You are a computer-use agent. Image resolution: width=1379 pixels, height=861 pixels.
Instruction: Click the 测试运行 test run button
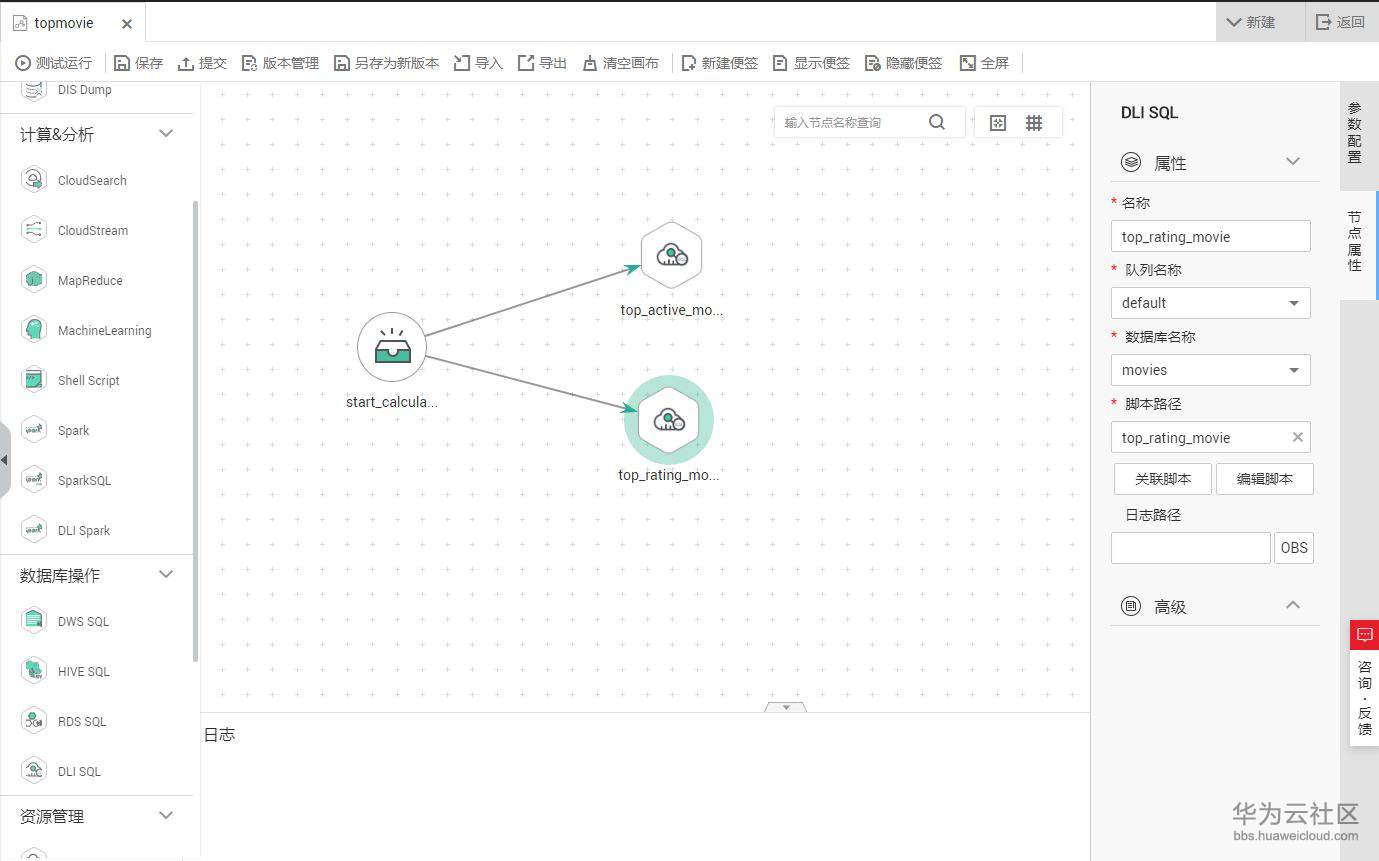53,63
